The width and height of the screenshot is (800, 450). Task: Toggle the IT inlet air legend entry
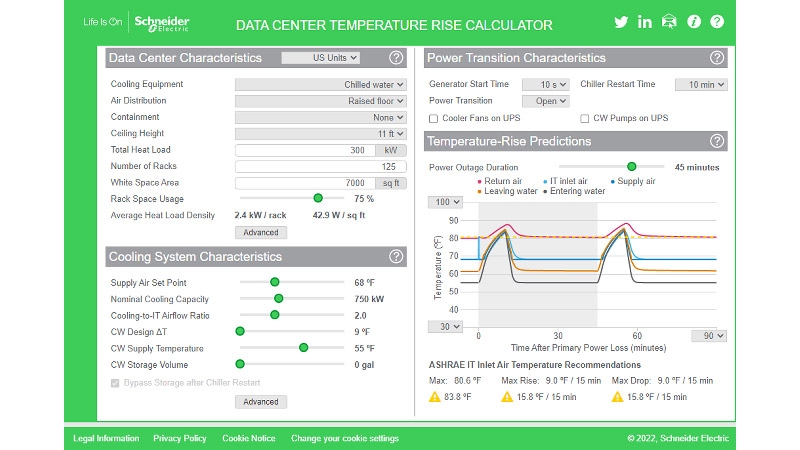coord(565,181)
